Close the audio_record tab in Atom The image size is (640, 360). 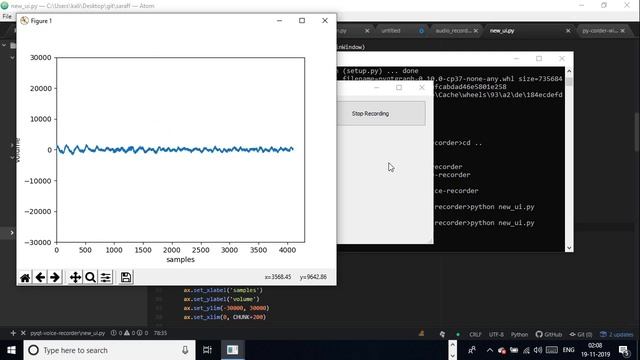pos(476,31)
